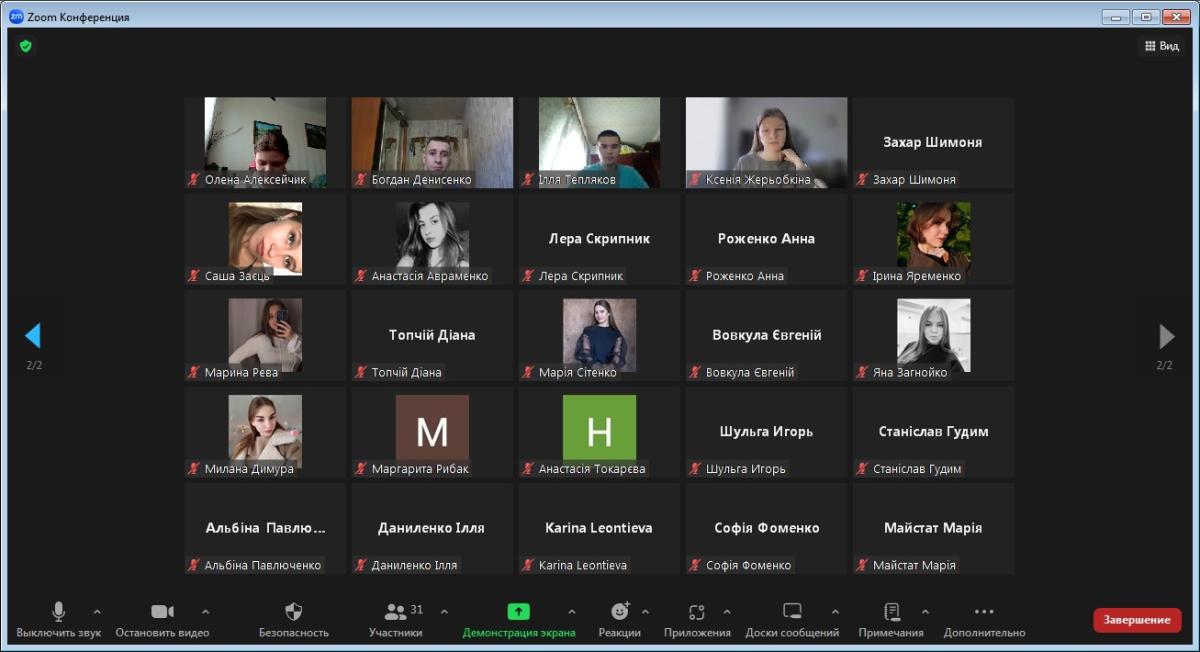The height and width of the screenshot is (652, 1200).
Task: Click the 2/2 page indicator under left arrow
Action: point(34,365)
